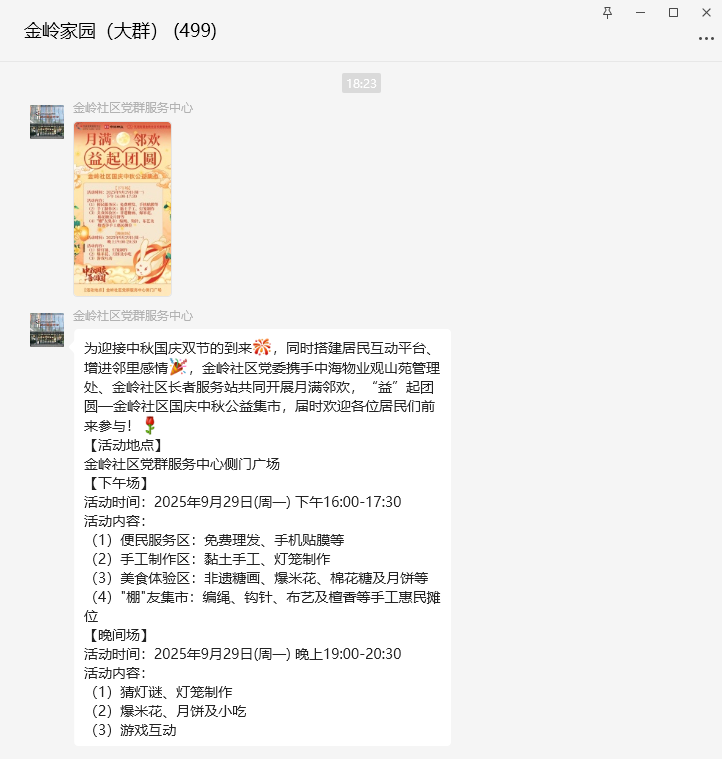This screenshot has height=759, width=722.
Task: Open the three-dot chat info menu
Action: click(x=706, y=39)
